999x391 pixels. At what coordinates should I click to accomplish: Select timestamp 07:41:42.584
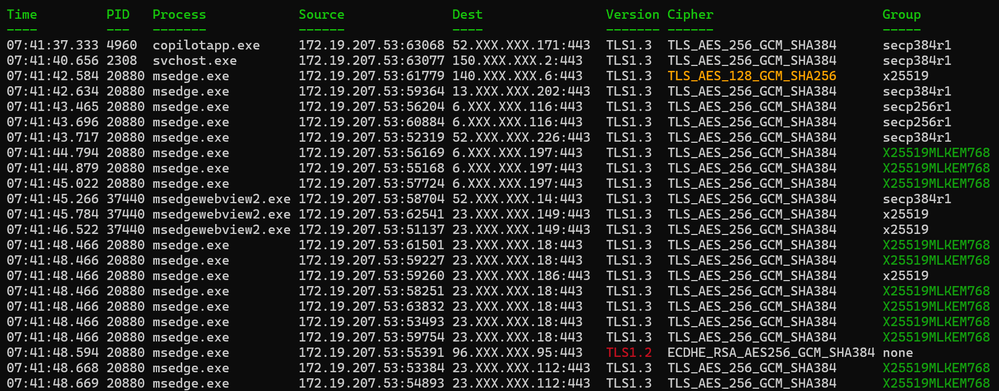[53, 76]
